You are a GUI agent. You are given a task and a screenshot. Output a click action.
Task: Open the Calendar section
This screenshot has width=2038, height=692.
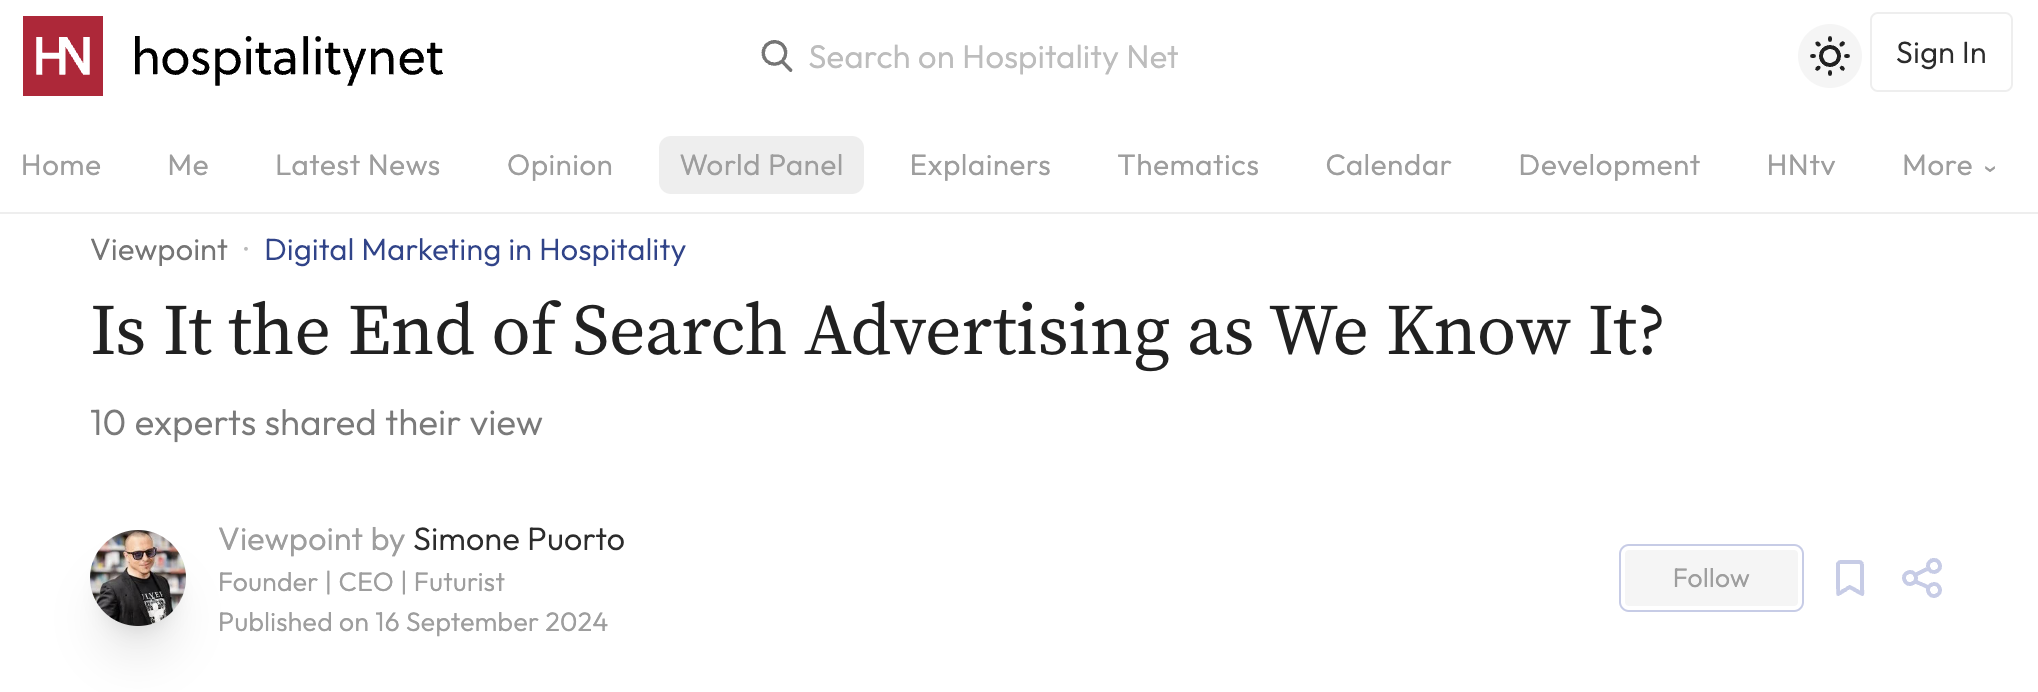1387,165
